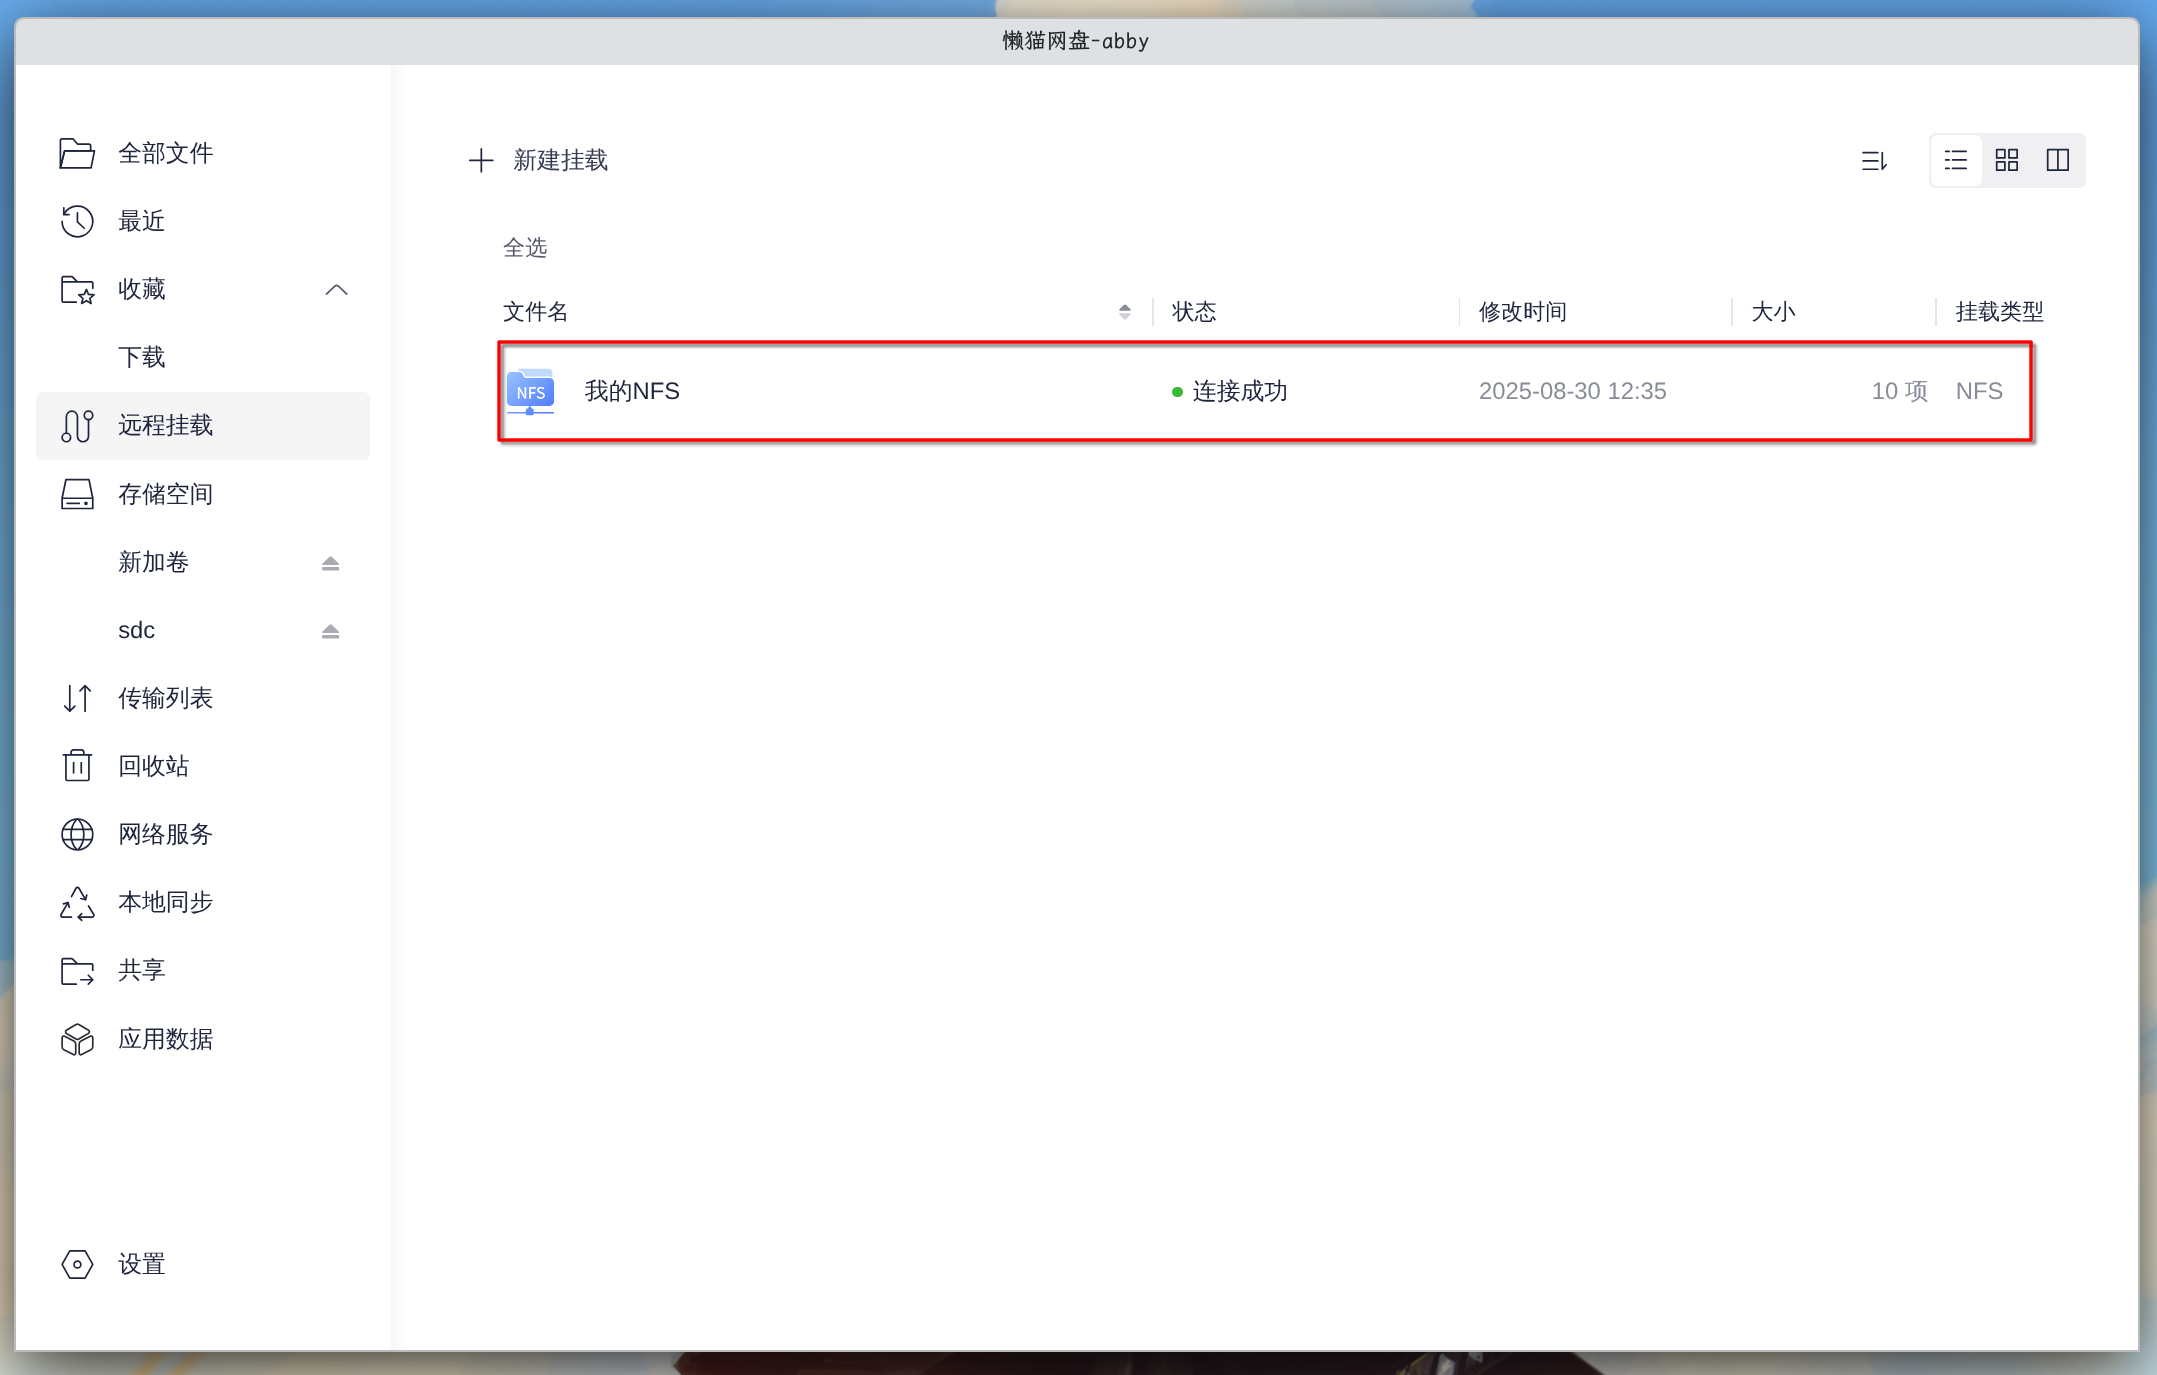This screenshot has width=2157, height=1375.
Task: Click the plus icon for new mount
Action: [481, 160]
